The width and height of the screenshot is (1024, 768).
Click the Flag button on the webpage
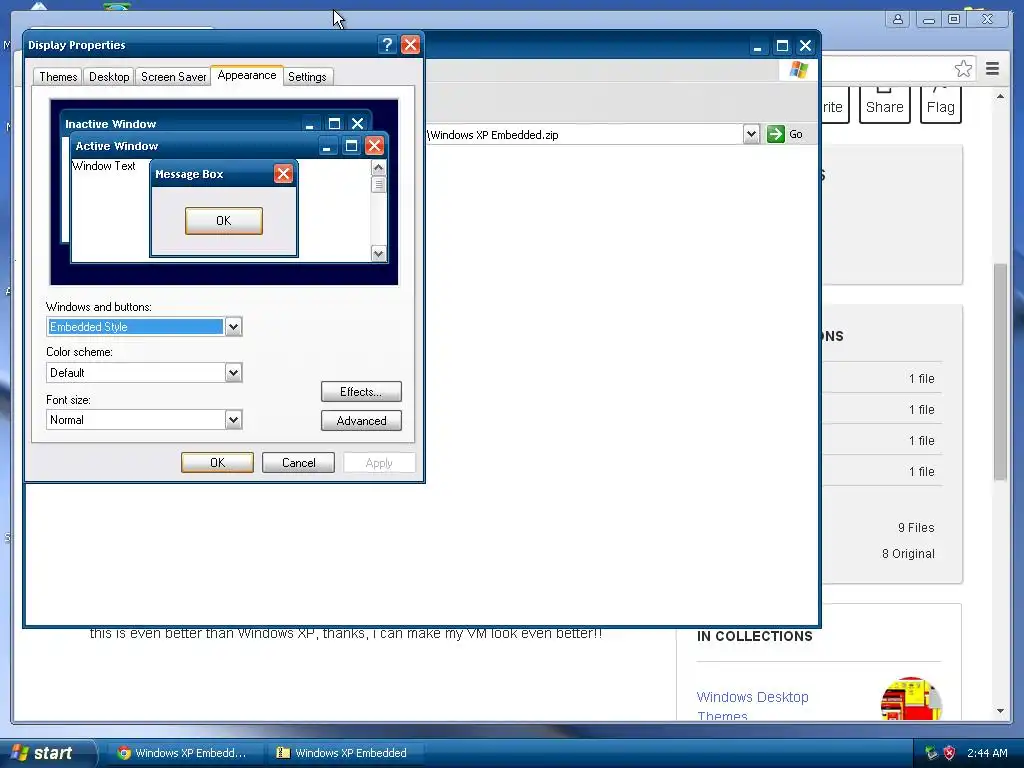tap(940, 104)
